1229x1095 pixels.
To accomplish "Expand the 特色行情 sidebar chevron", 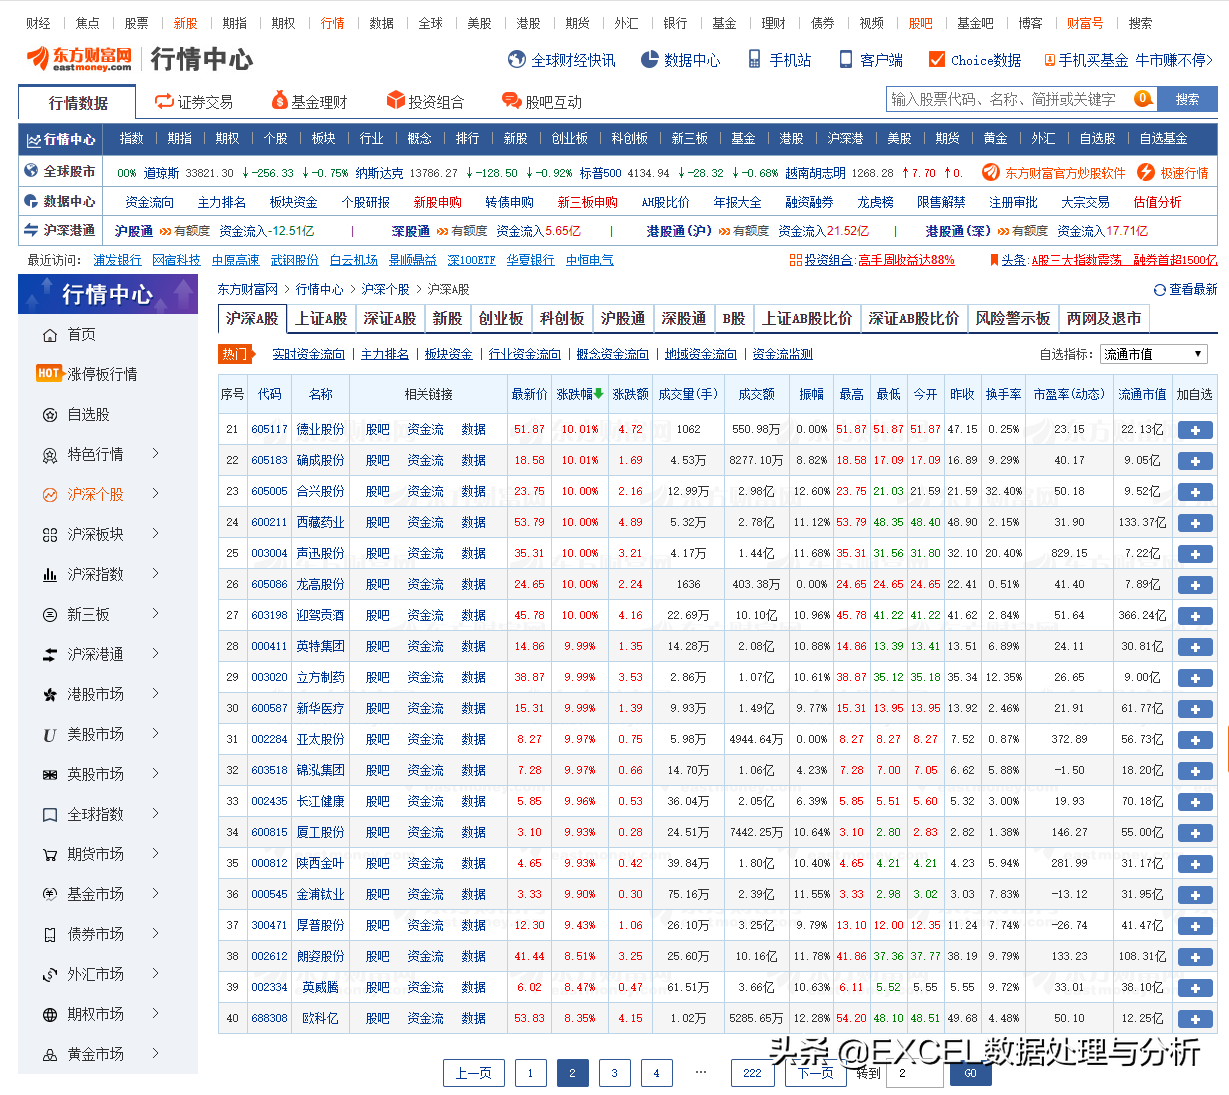I will (x=155, y=454).
